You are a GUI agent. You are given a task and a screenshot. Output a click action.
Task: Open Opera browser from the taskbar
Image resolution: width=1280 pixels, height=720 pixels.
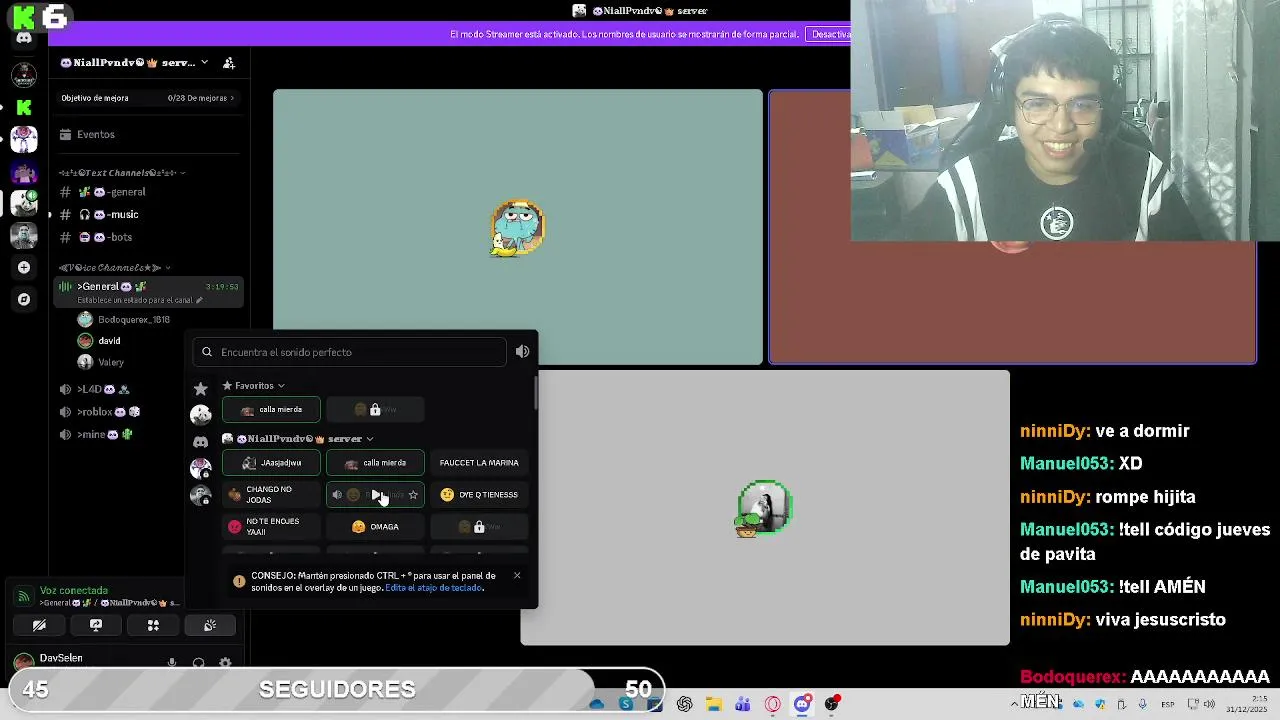click(772, 704)
